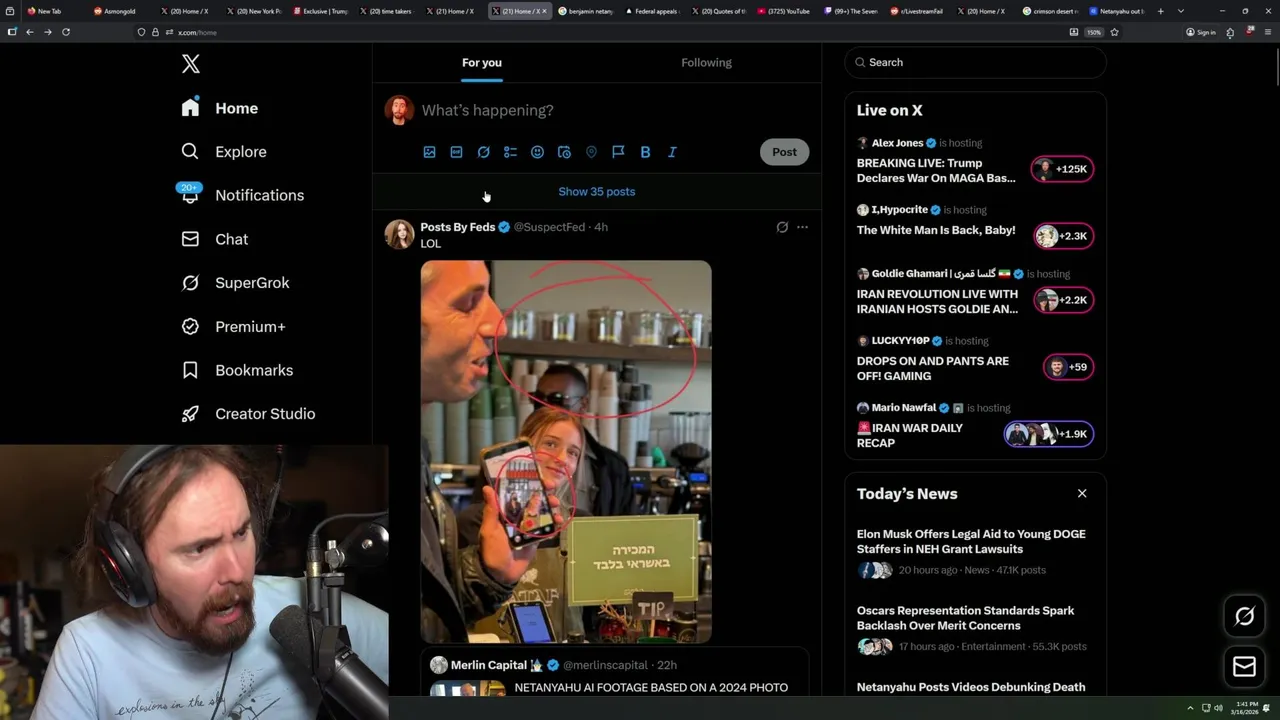
Task: Open Explore from the sidebar
Action: pos(224,152)
